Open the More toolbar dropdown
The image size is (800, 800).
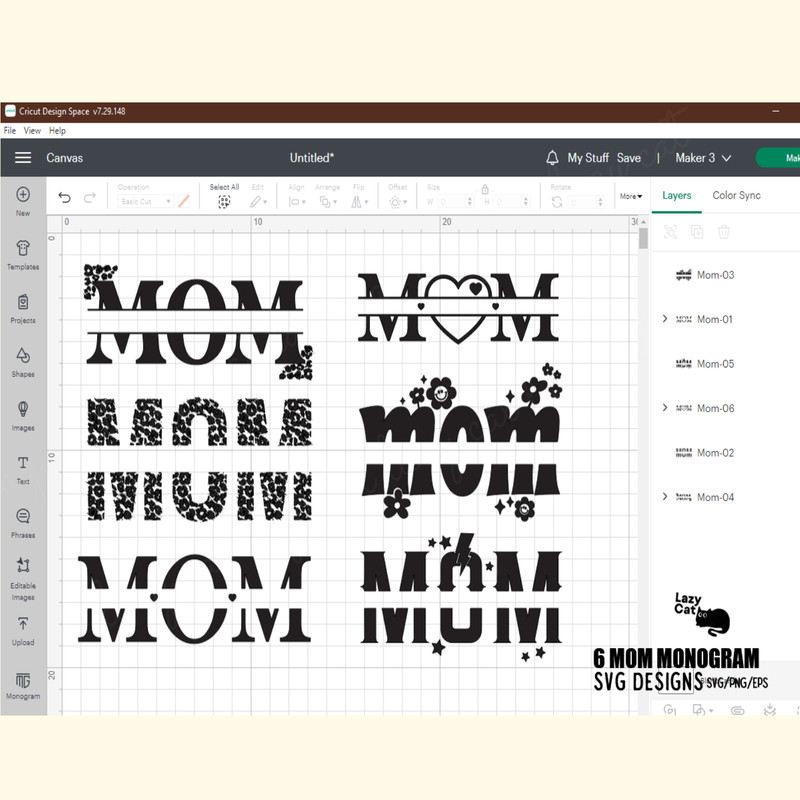(x=630, y=196)
